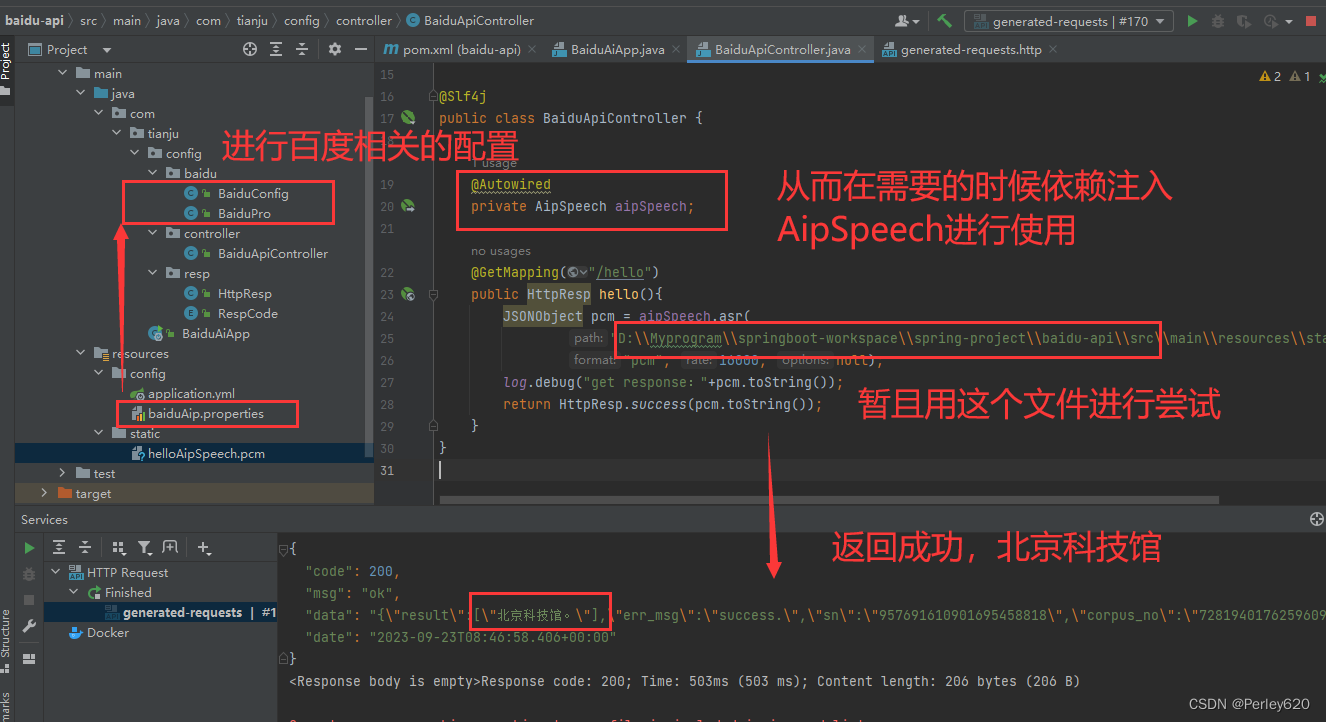Expand the target folder
The width and height of the screenshot is (1326, 722).
[44, 493]
